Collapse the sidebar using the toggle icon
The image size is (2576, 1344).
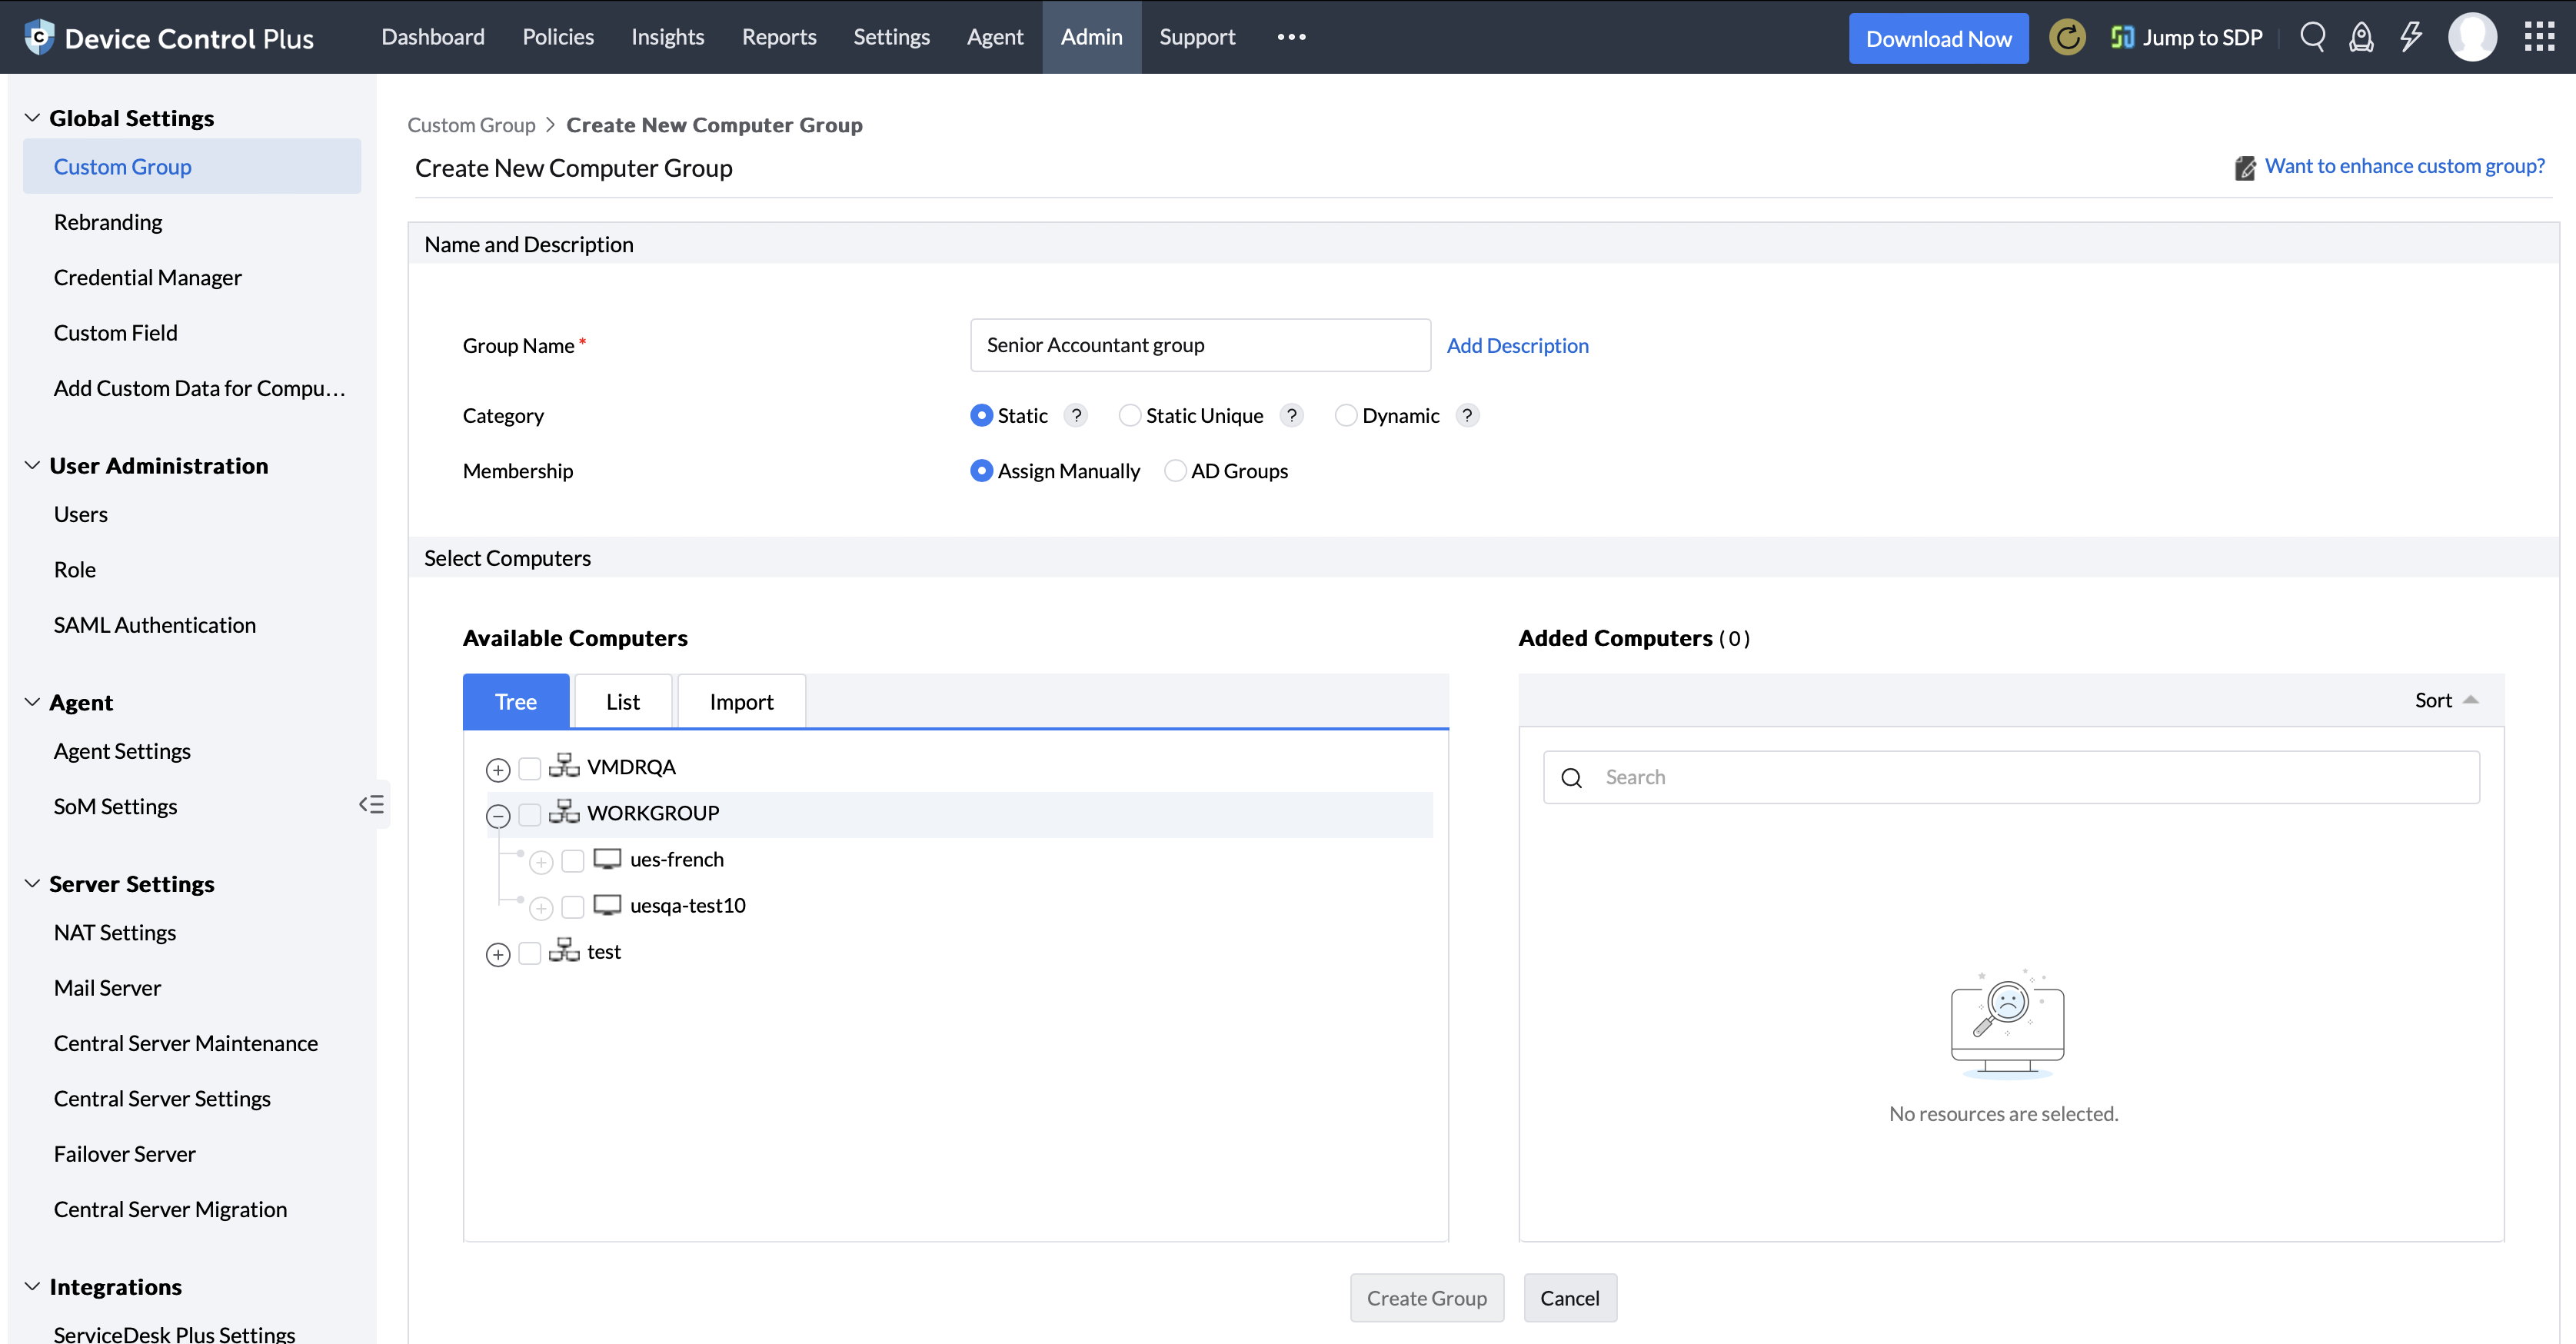point(371,804)
